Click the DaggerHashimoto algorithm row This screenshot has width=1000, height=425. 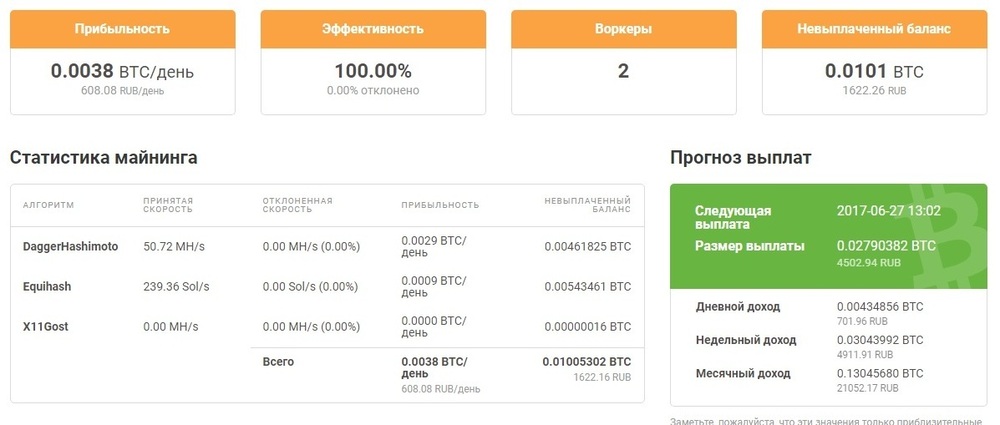tap(327, 247)
